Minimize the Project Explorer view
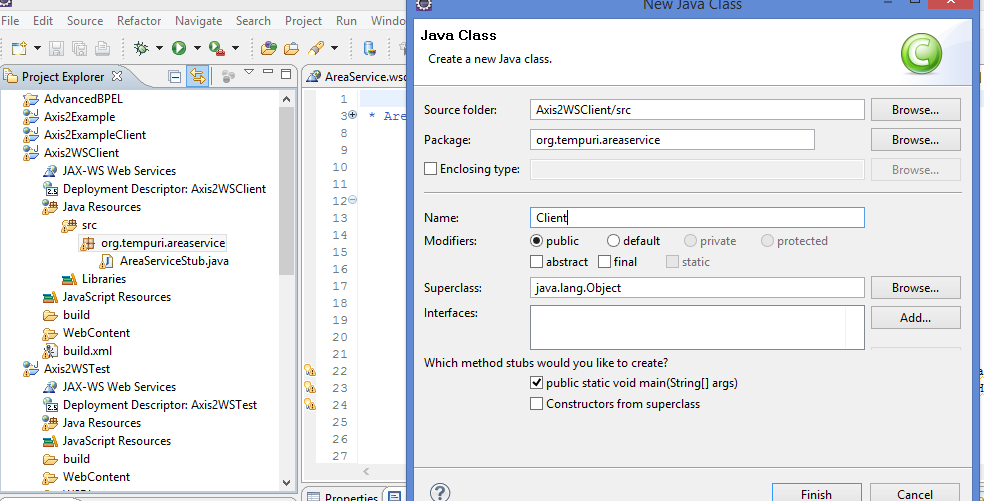This screenshot has width=984, height=501. click(x=268, y=73)
